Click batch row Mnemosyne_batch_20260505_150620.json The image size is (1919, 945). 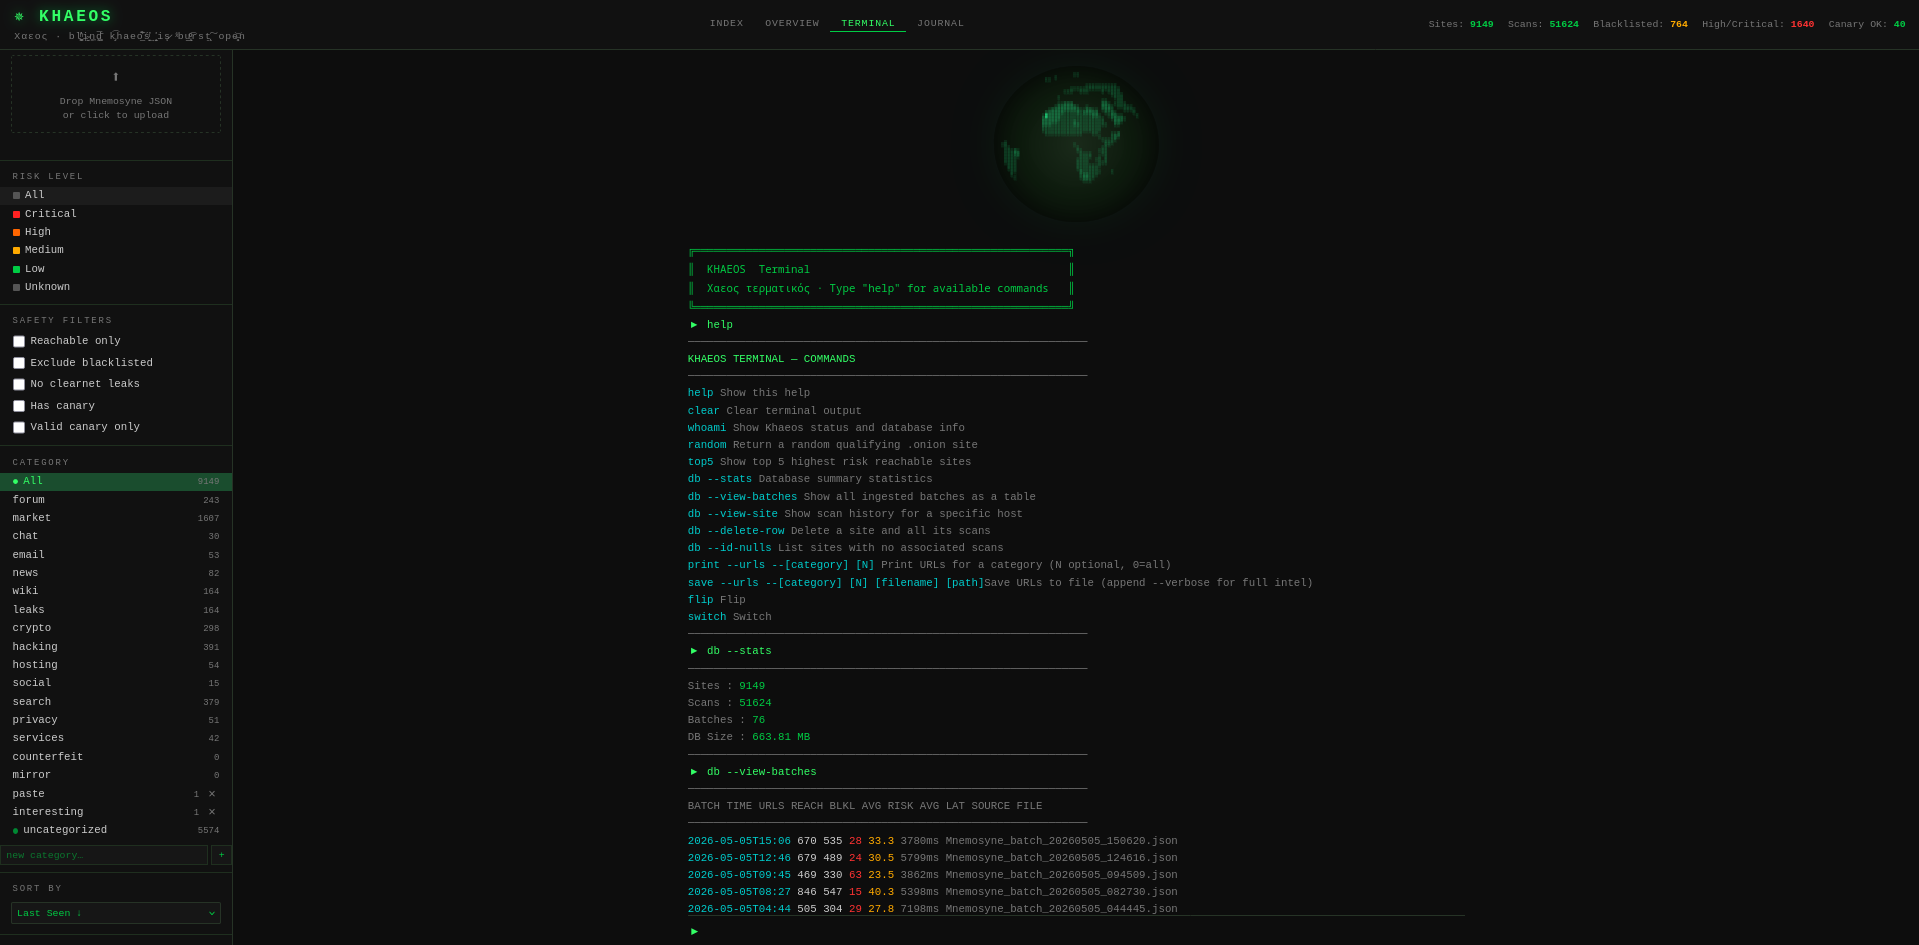click(x=933, y=841)
